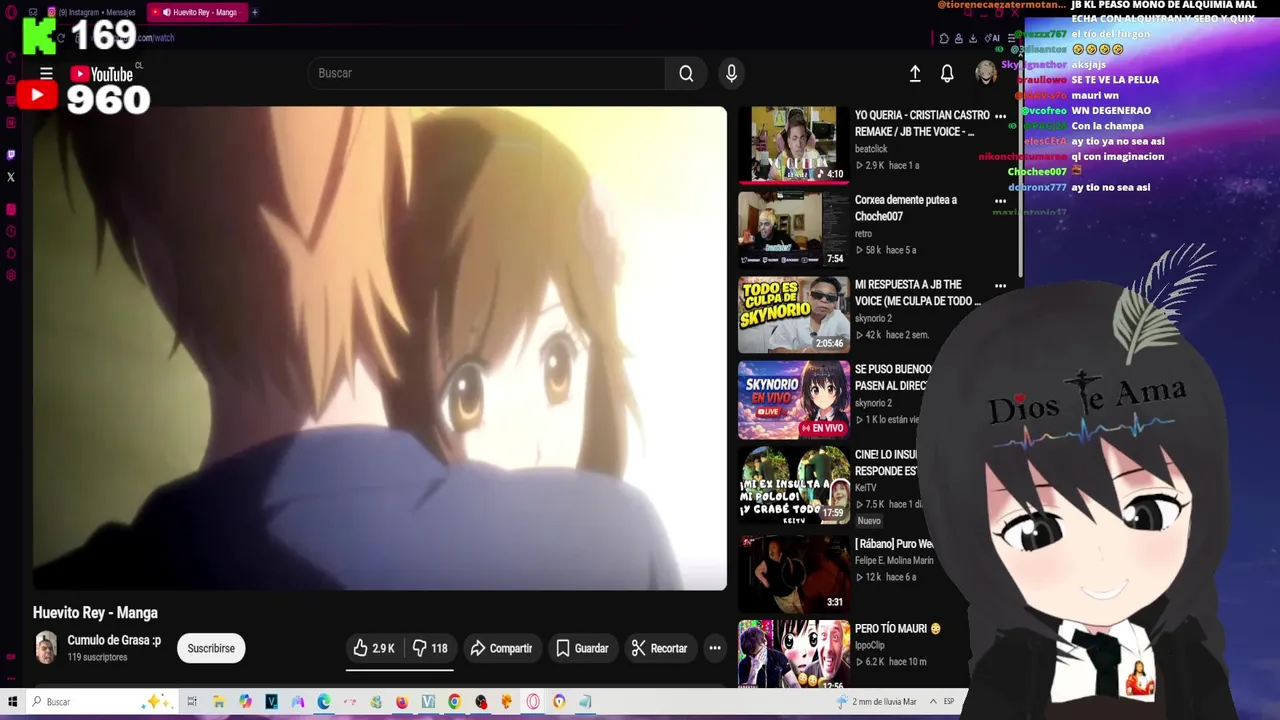The width and height of the screenshot is (1280, 720).
Task: Open the 'MI RESPUESTA A JB THE VOICE' title
Action: (917, 293)
